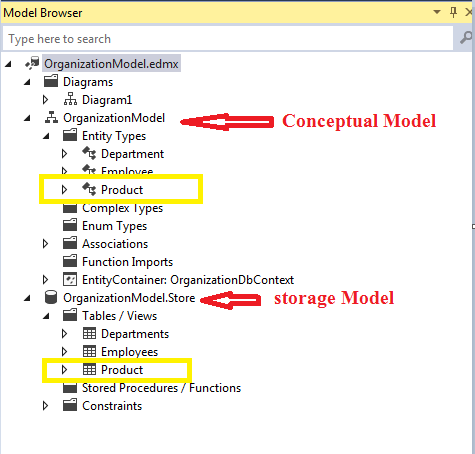Pin the Model Browser panel
Screen dimensions: 475x454
point(453,12)
